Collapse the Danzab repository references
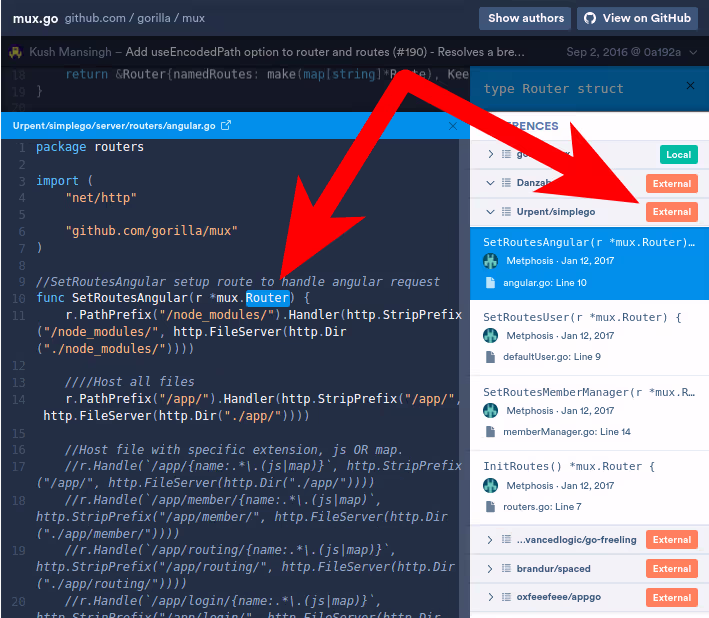 click(x=490, y=183)
